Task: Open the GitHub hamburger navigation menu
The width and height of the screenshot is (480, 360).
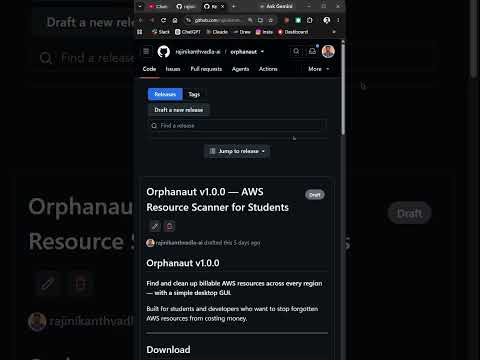Action: pos(146,51)
